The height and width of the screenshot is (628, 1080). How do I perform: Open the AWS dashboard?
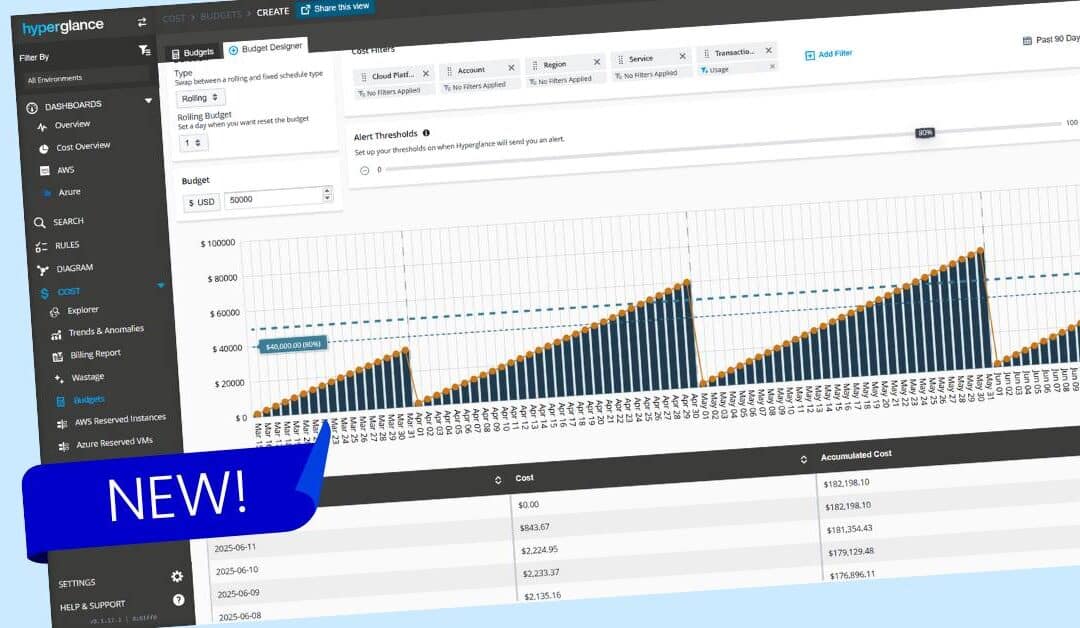[66, 170]
